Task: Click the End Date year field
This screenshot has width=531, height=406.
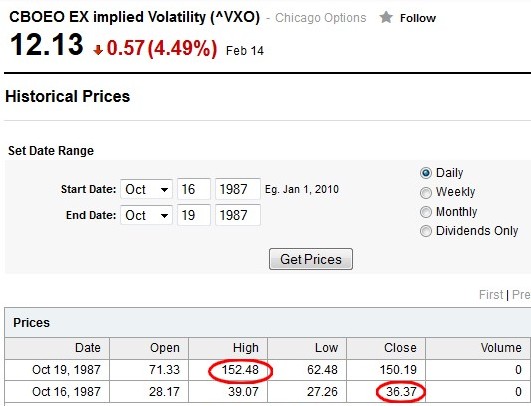Action: 238,215
